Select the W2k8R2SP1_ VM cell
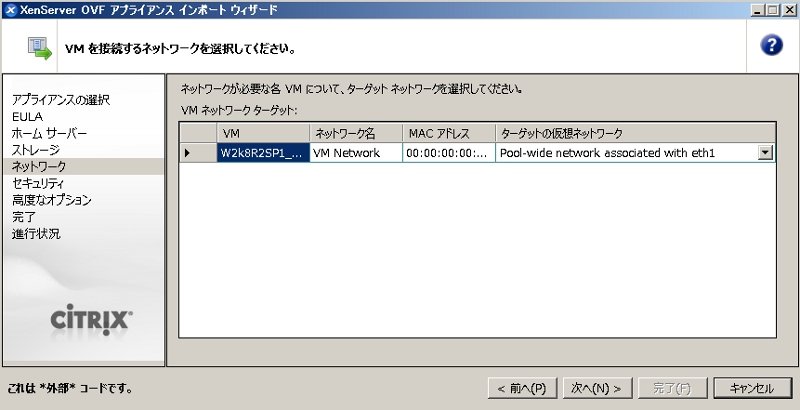Viewport: 800px width, 410px height. pos(263,152)
